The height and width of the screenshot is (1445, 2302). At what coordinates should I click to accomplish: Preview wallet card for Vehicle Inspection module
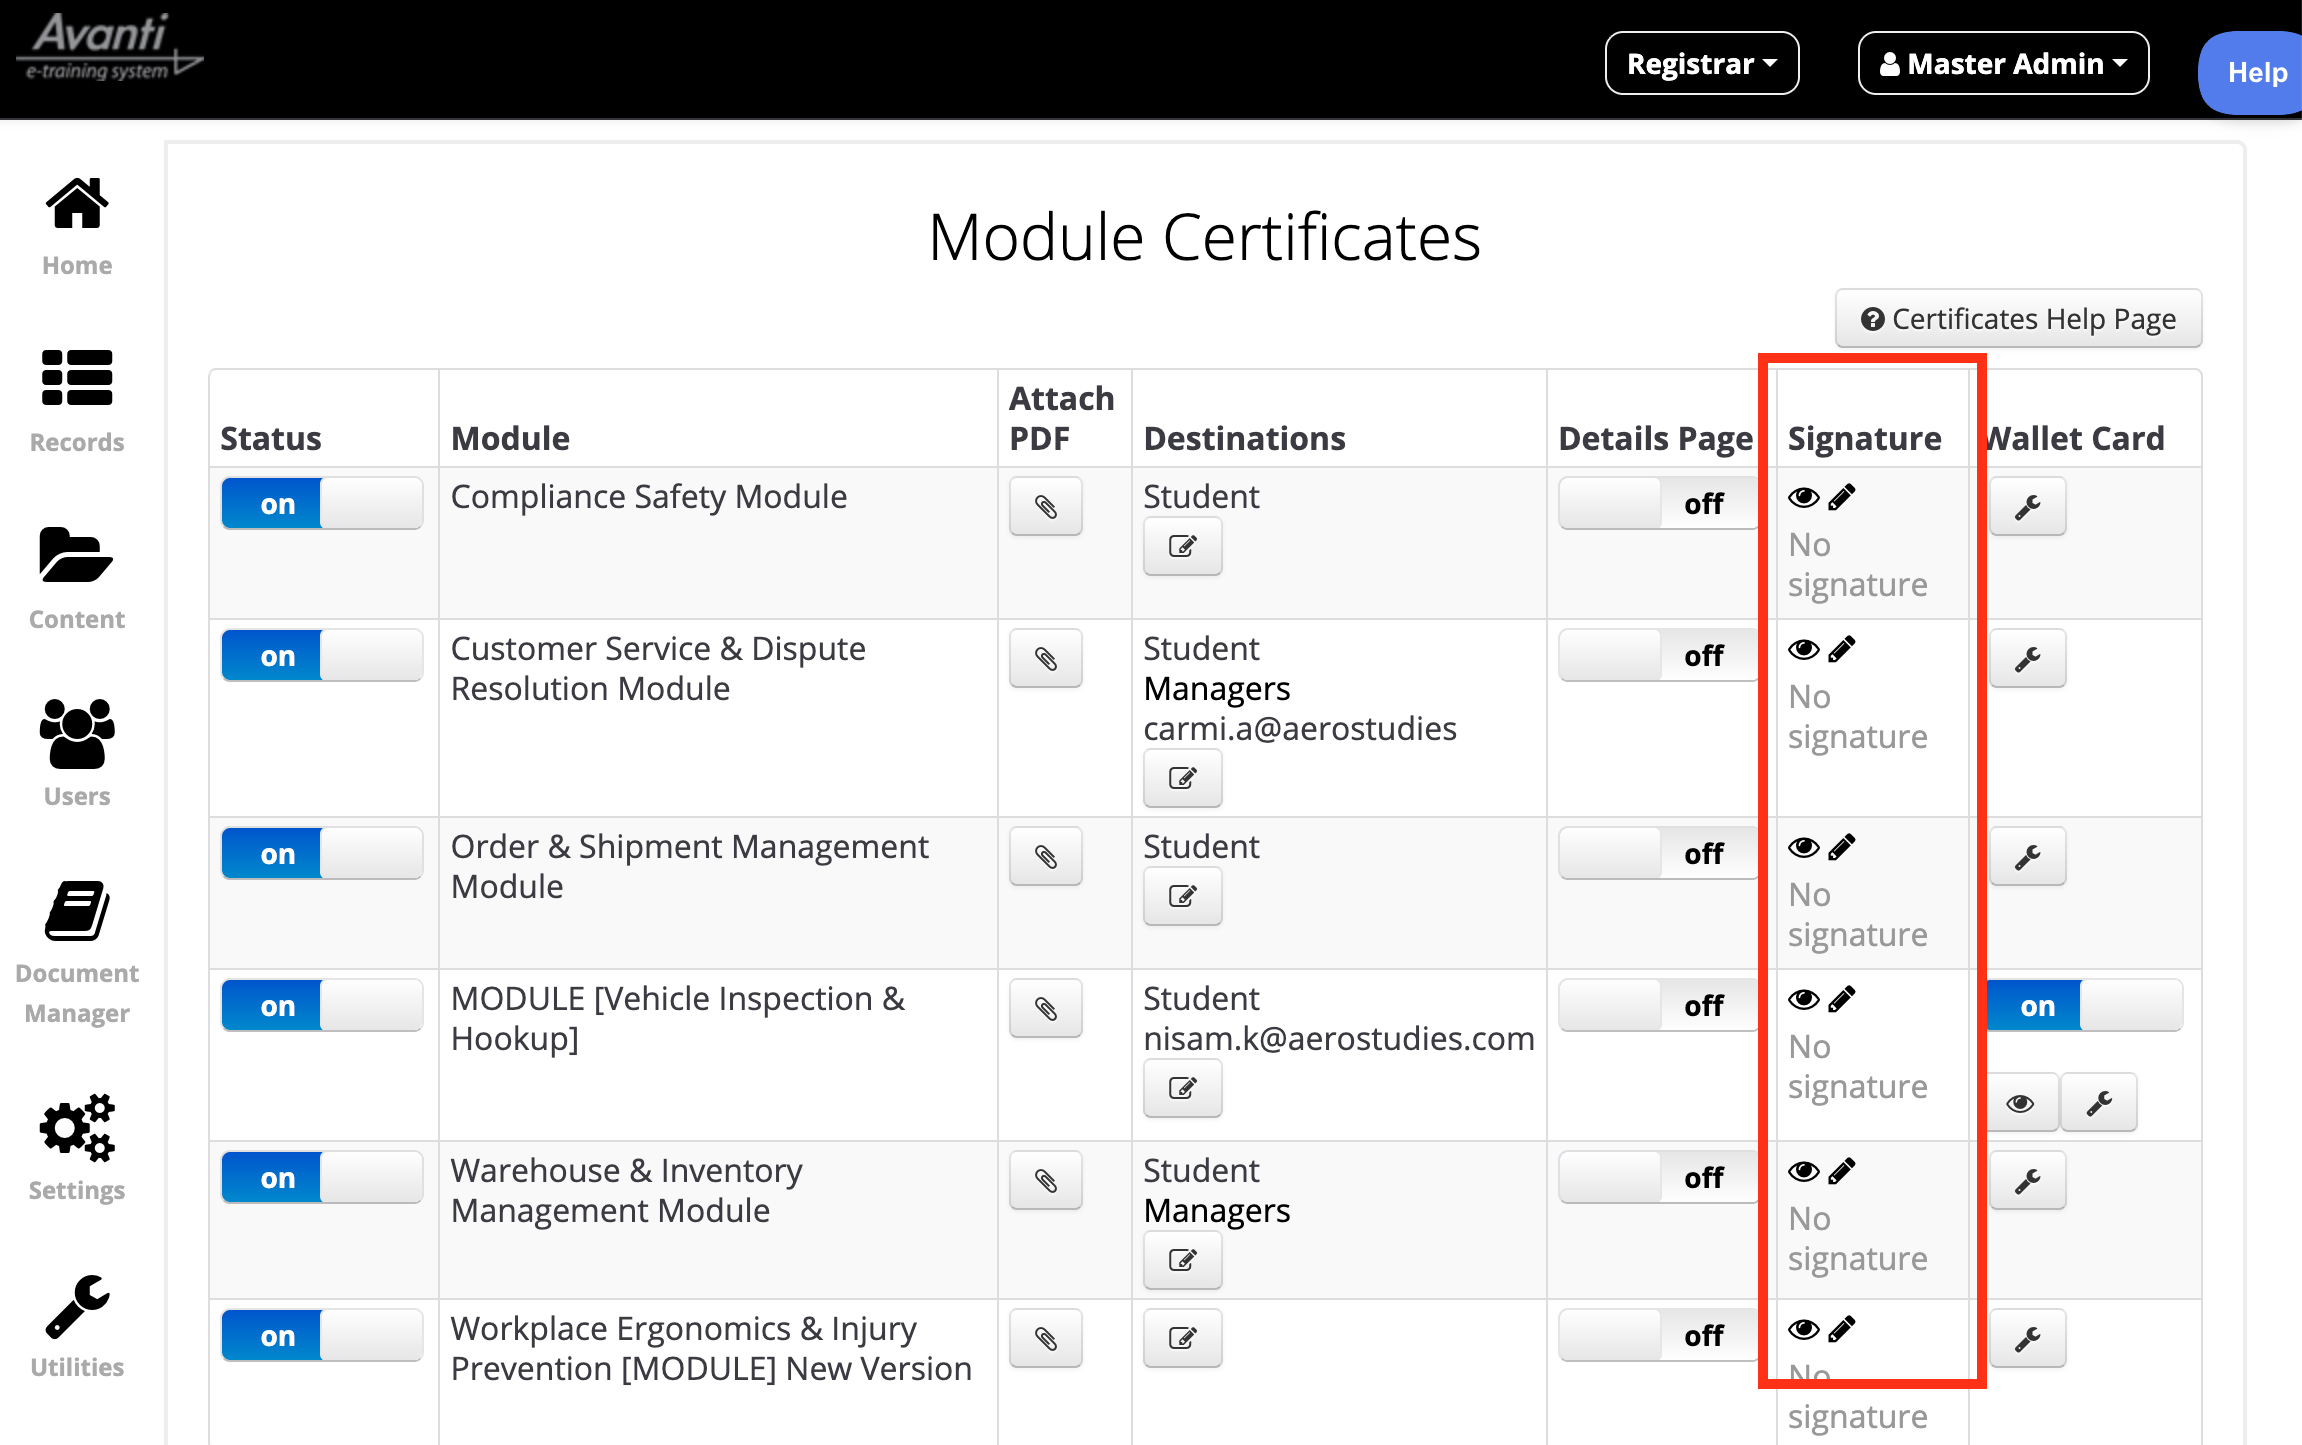2020,1103
